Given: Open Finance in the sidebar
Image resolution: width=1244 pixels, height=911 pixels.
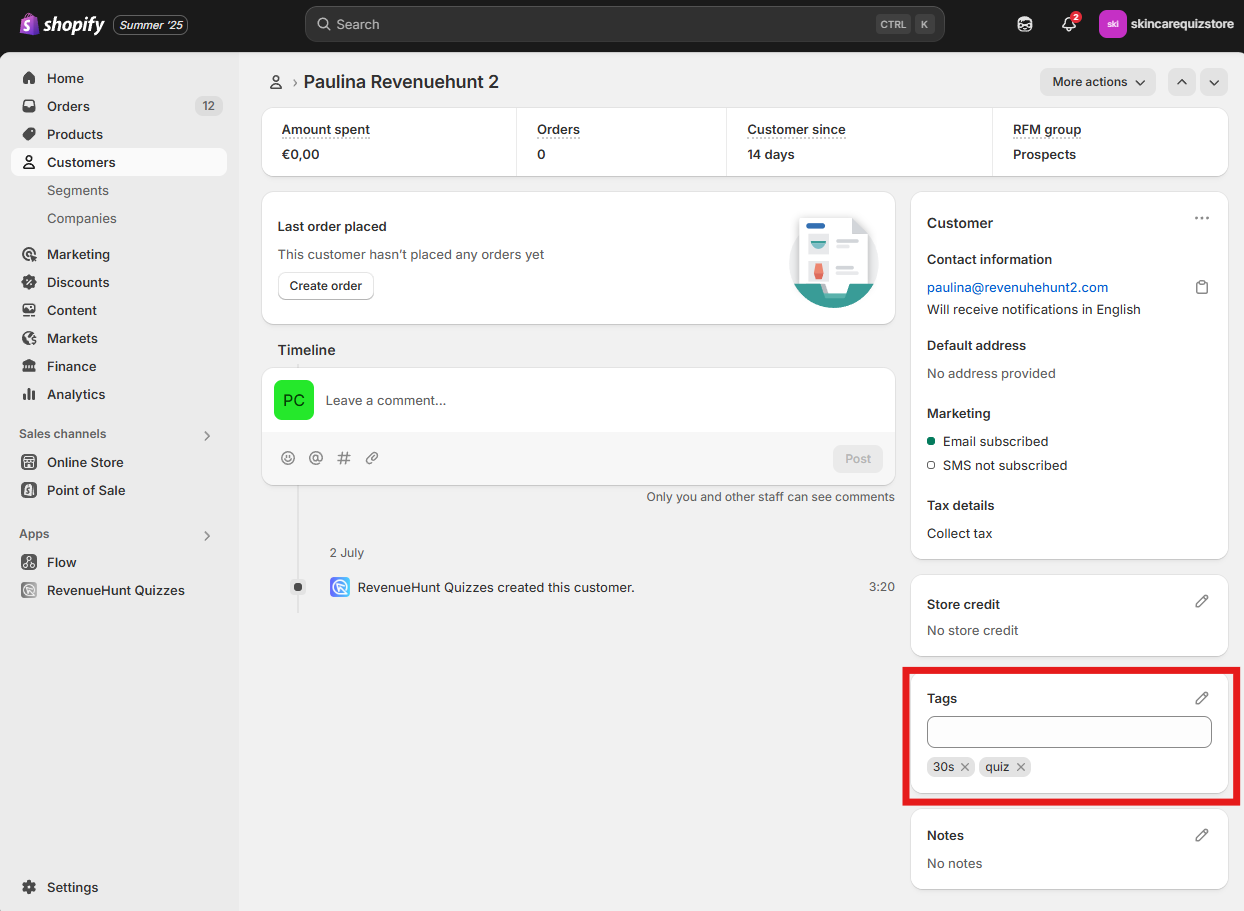Looking at the screenshot, I should pyautogui.click(x=119, y=366).
